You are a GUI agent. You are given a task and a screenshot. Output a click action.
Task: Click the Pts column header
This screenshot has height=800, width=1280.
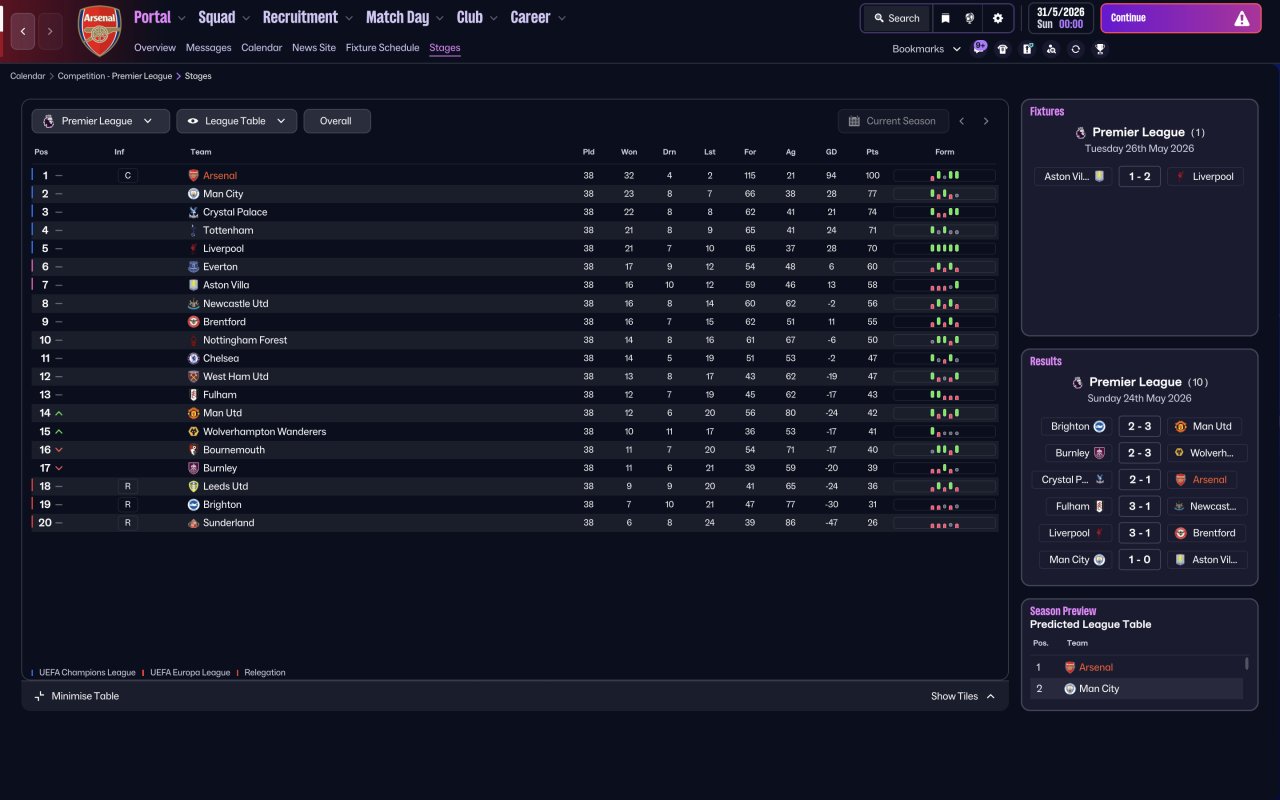click(872, 152)
